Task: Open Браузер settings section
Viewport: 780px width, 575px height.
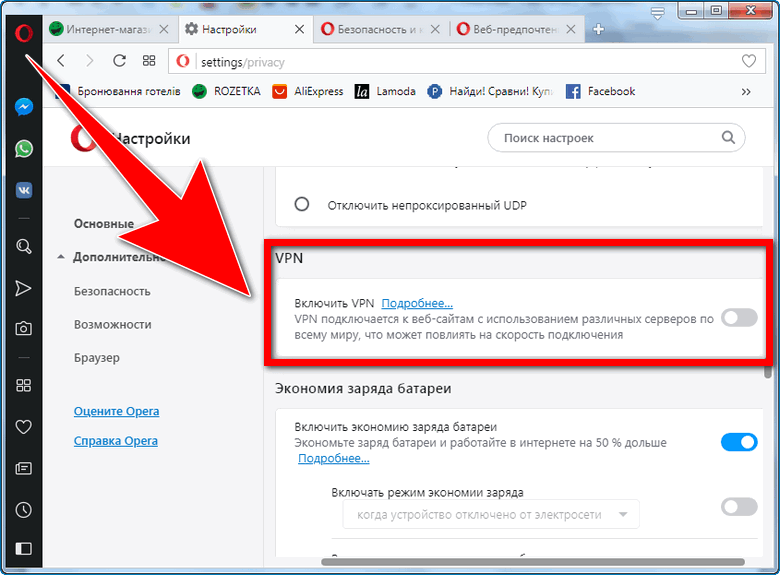Action: (97, 358)
